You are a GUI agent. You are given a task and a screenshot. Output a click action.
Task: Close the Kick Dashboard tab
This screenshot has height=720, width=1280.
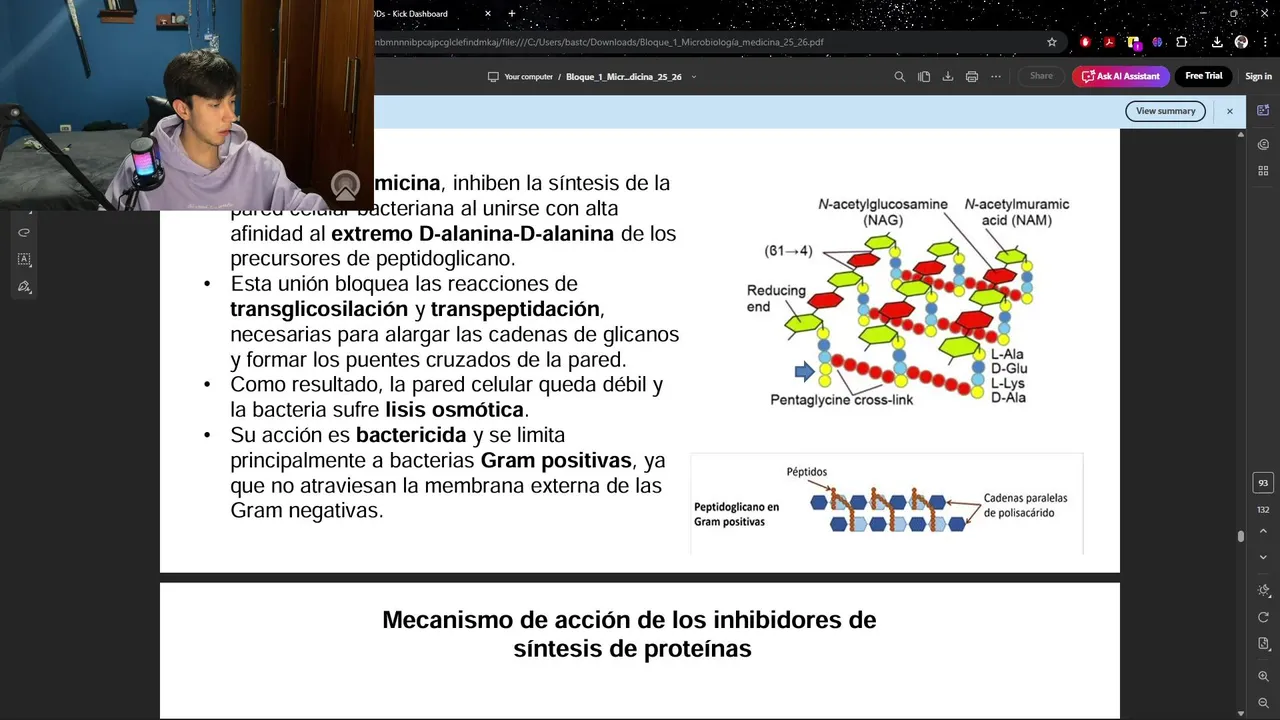pos(488,14)
